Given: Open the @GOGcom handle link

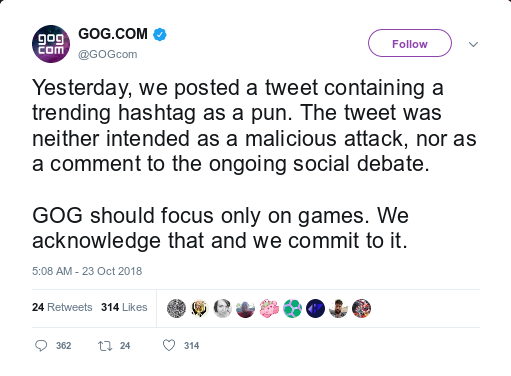Looking at the screenshot, I should pos(107,54).
